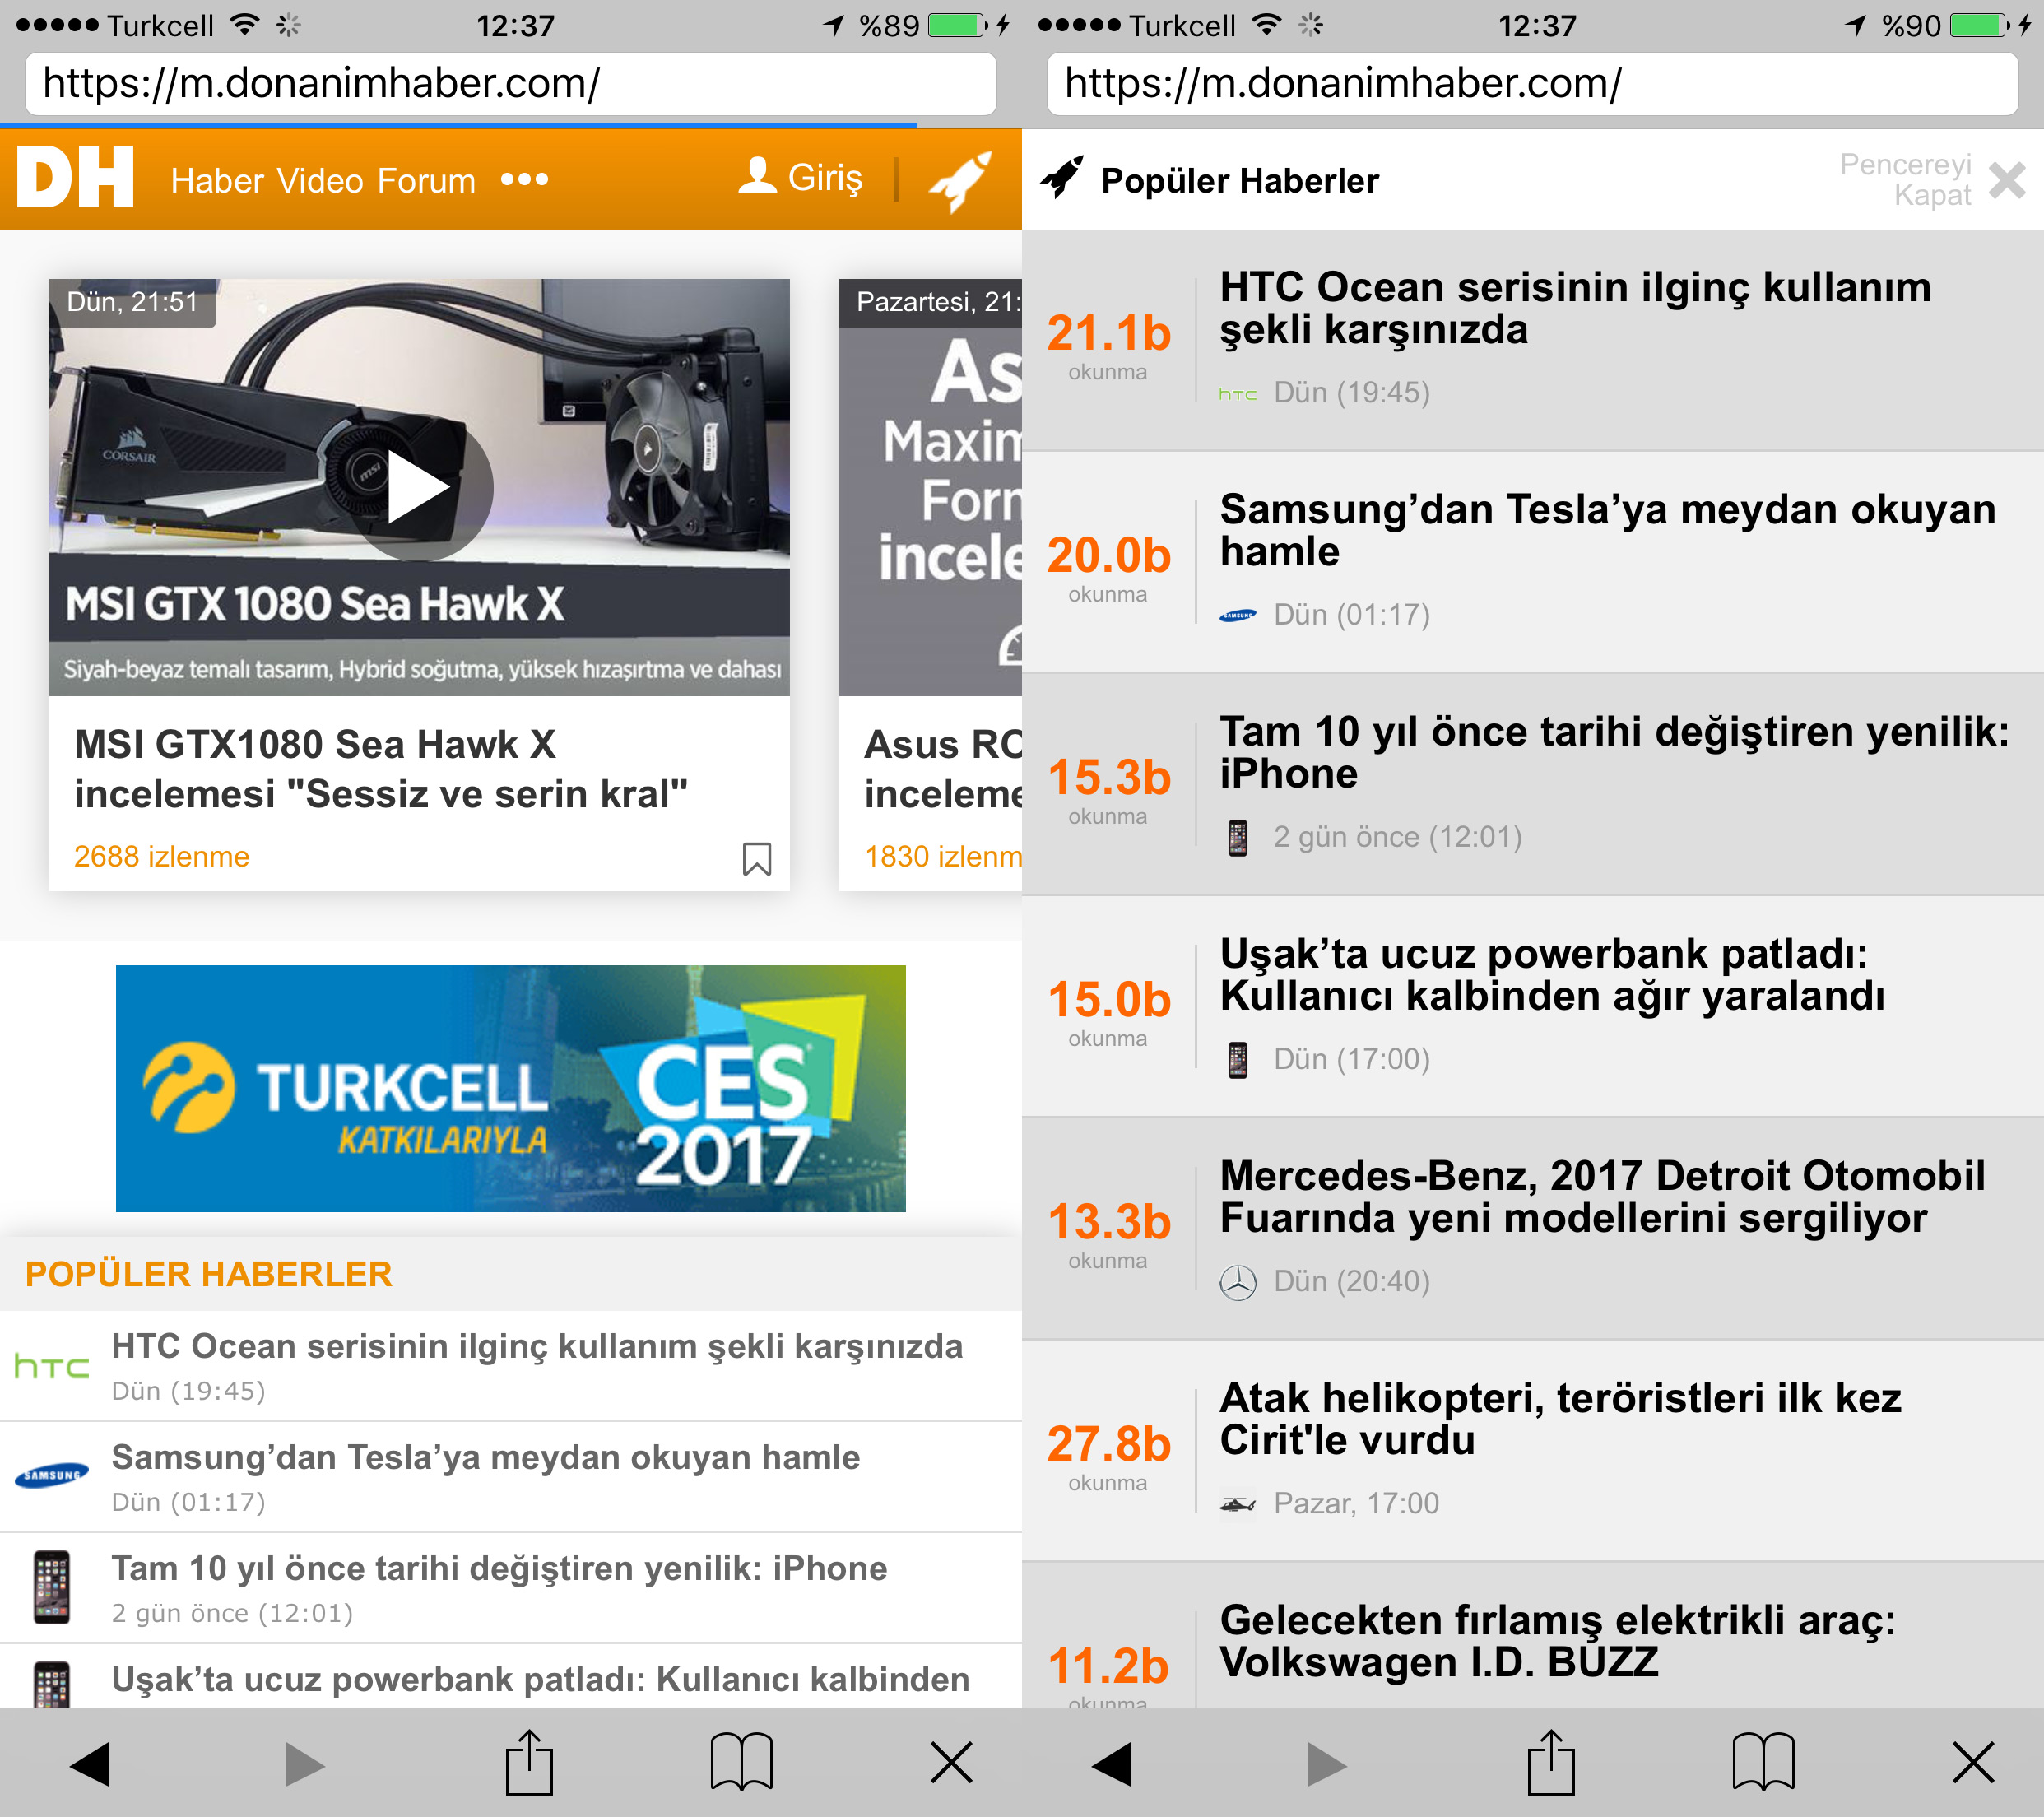Image resolution: width=2044 pixels, height=1817 pixels.
Task: Tap the DH logo in header
Action: 75,178
